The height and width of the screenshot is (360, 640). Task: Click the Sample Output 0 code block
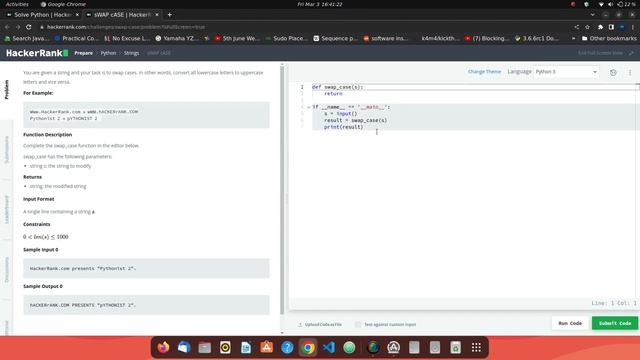click(x=146, y=305)
